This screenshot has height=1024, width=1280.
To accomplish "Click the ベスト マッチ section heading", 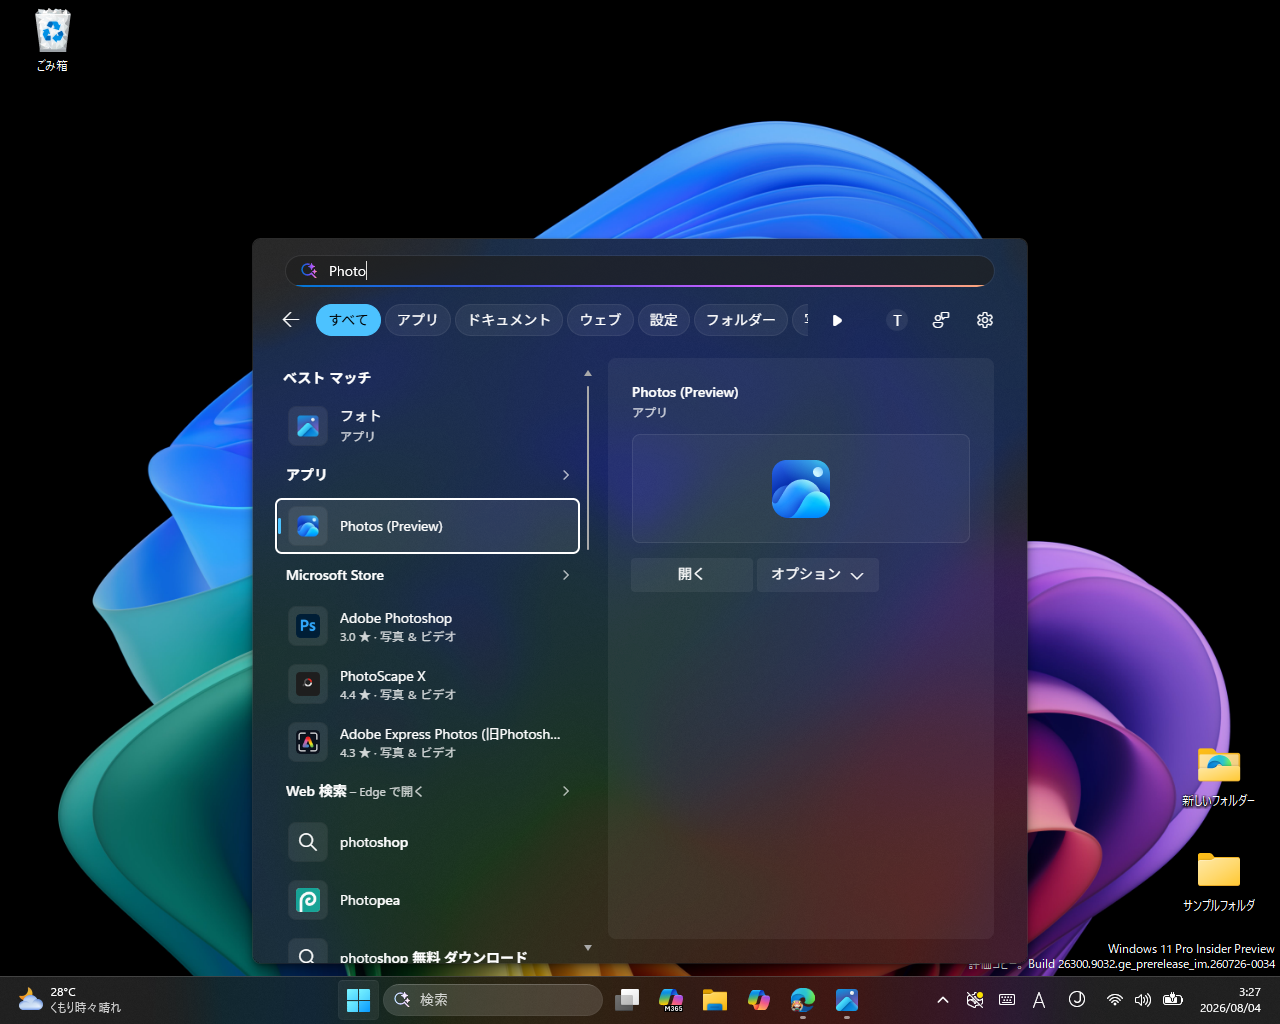I will pos(327,378).
